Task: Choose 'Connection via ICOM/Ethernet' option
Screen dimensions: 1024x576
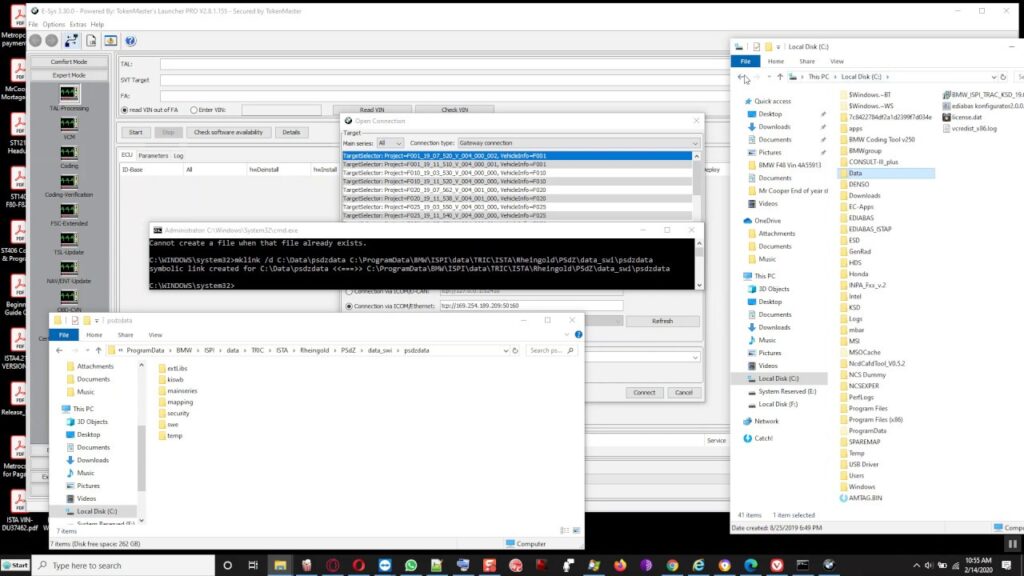Action: point(348,304)
